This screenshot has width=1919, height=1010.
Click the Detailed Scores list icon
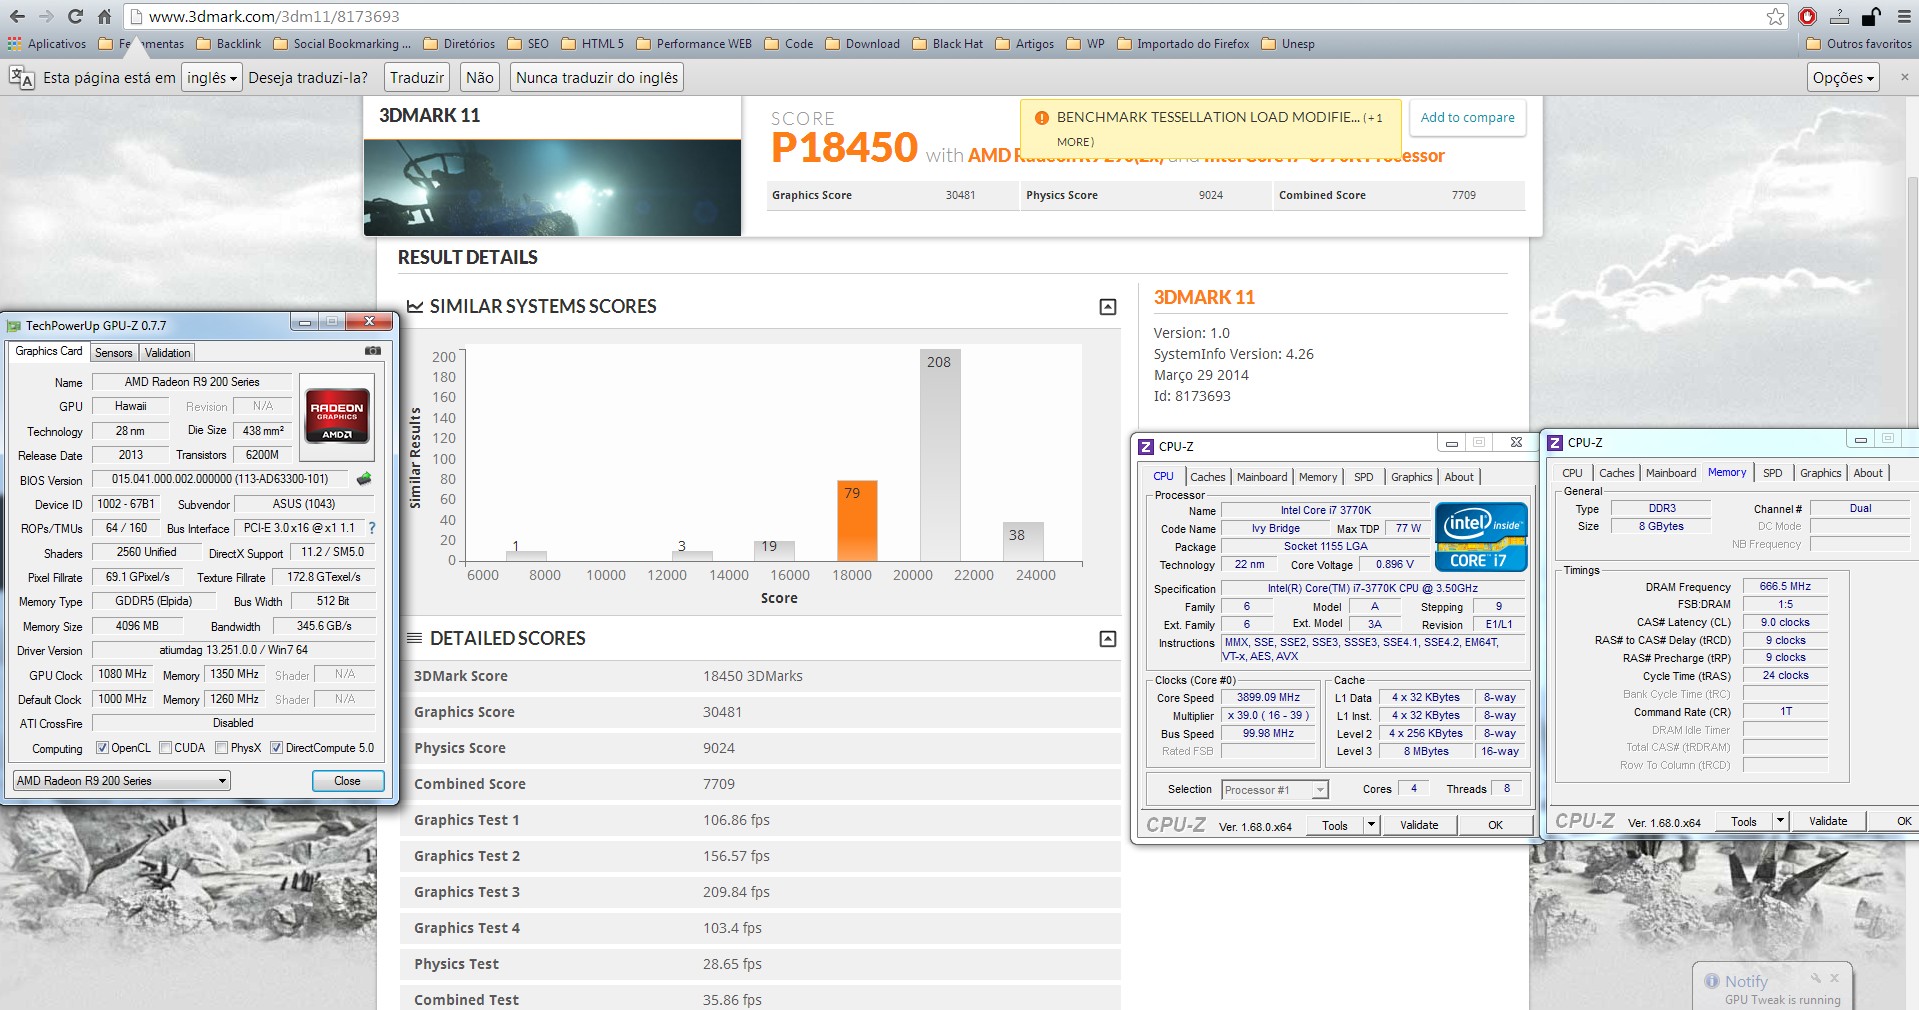tap(414, 638)
